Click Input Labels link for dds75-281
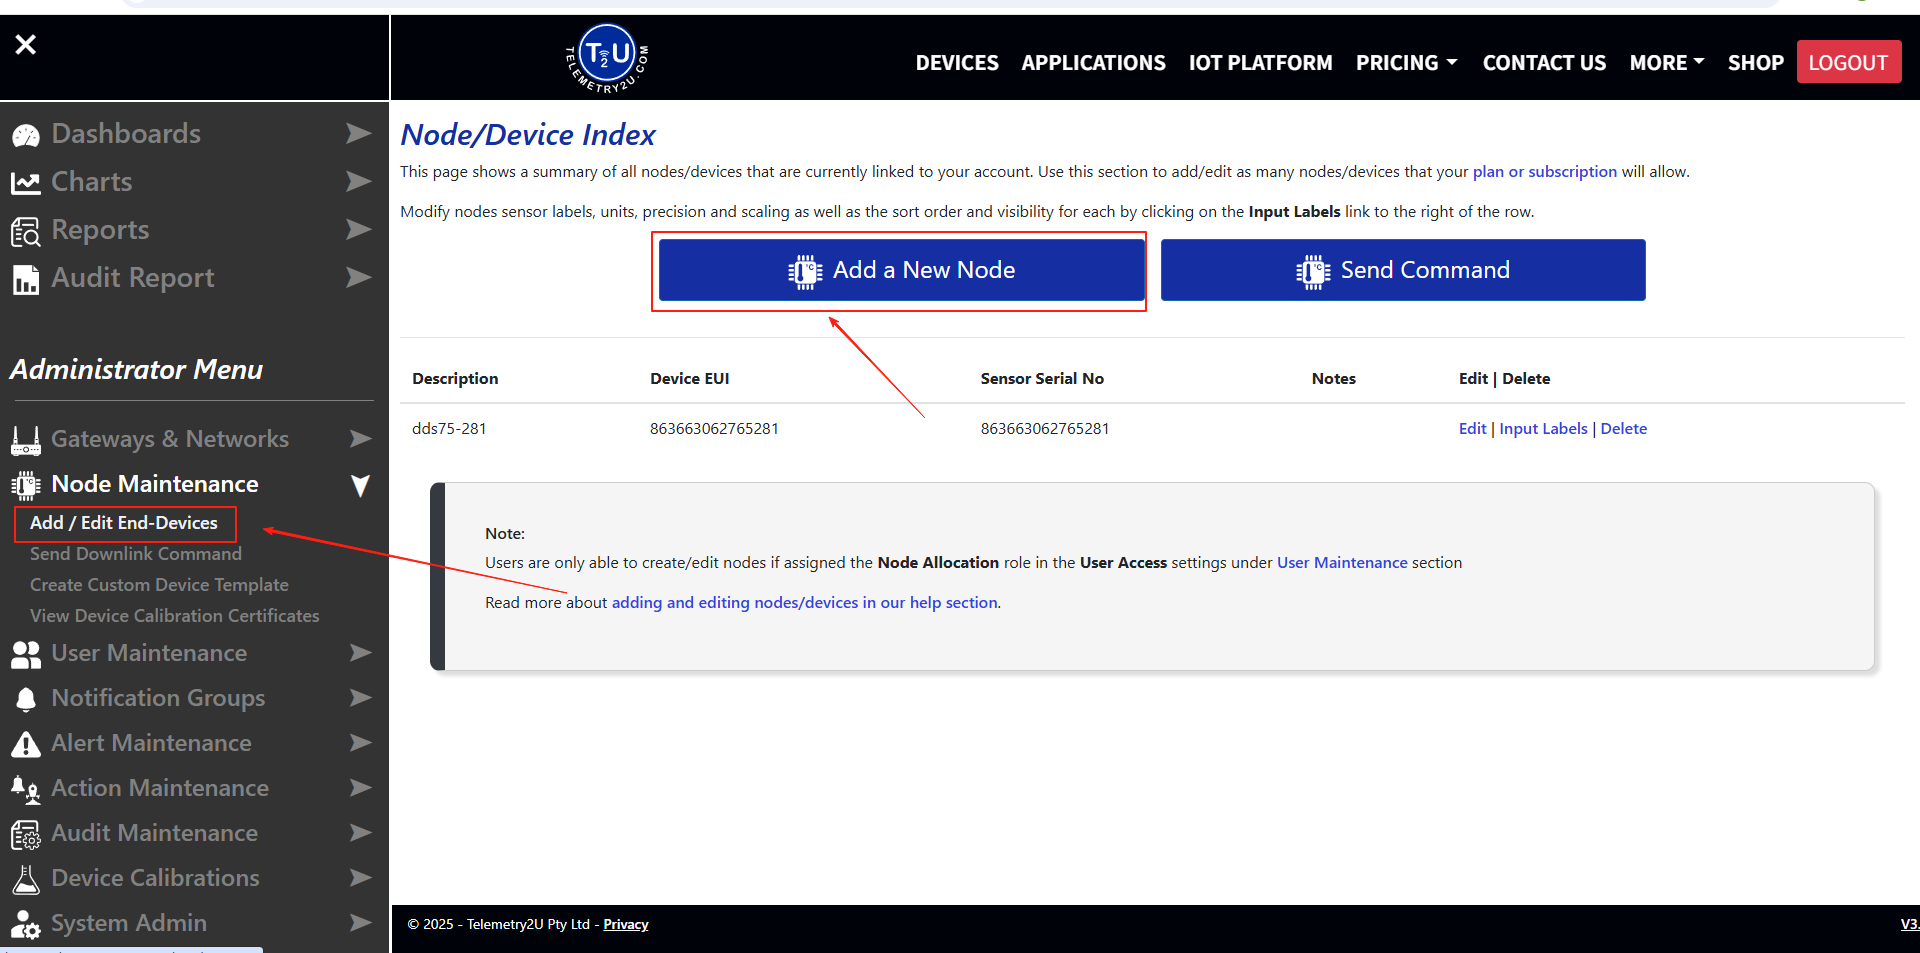 (1543, 429)
